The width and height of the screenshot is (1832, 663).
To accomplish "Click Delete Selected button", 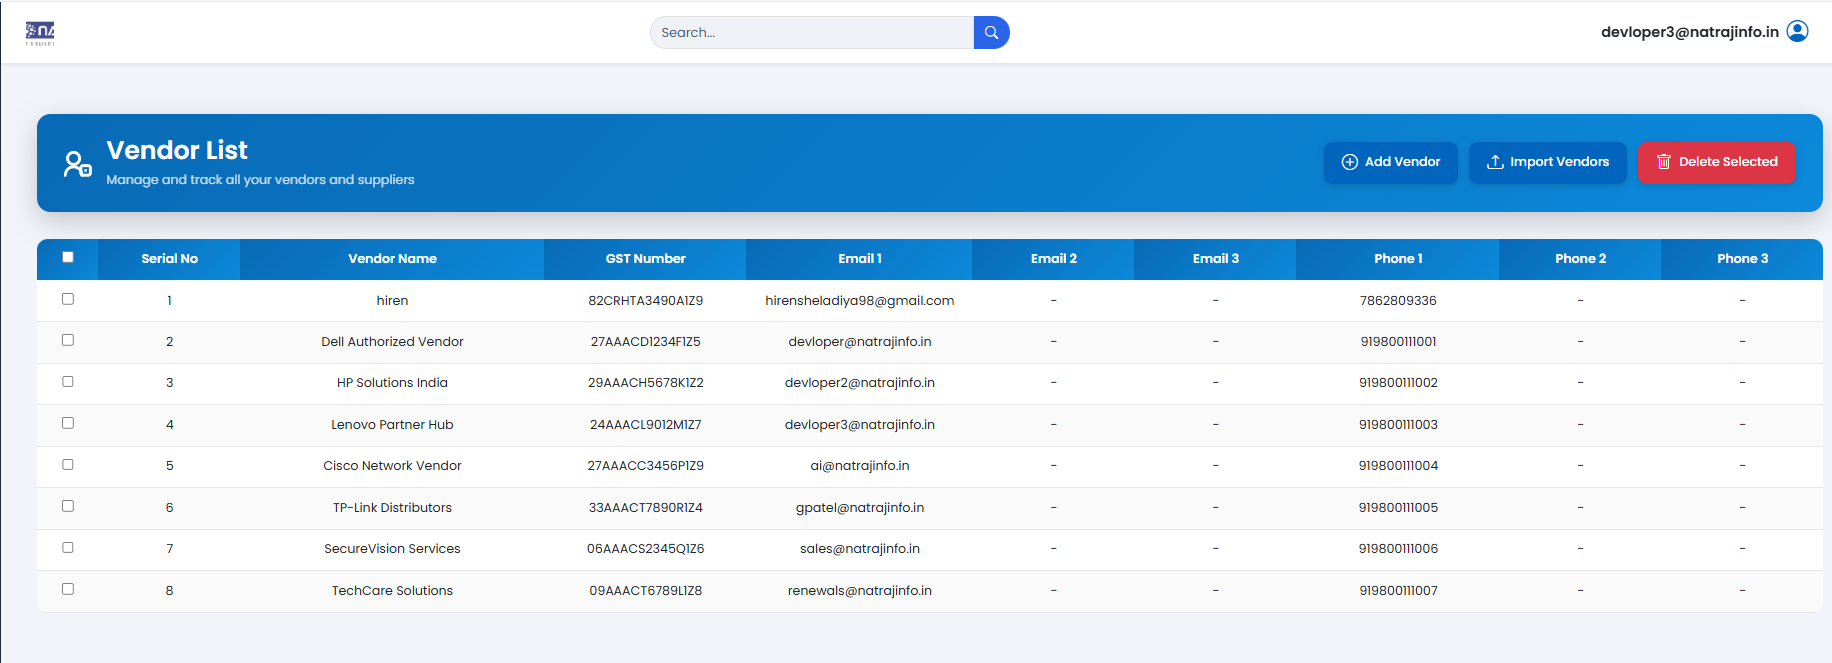I will (x=1716, y=162).
